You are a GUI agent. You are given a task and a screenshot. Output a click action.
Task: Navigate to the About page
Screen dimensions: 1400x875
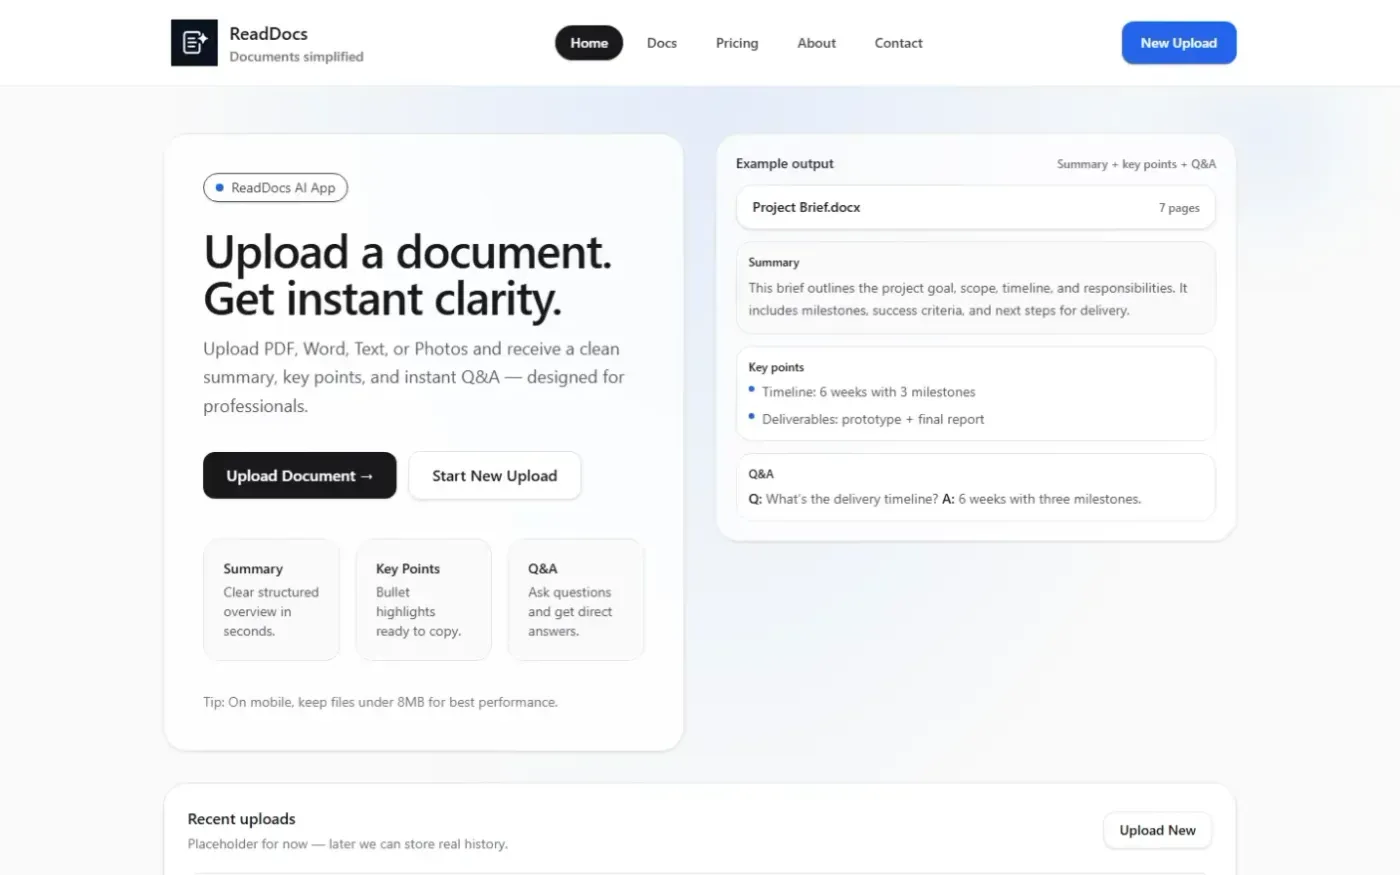coord(816,43)
